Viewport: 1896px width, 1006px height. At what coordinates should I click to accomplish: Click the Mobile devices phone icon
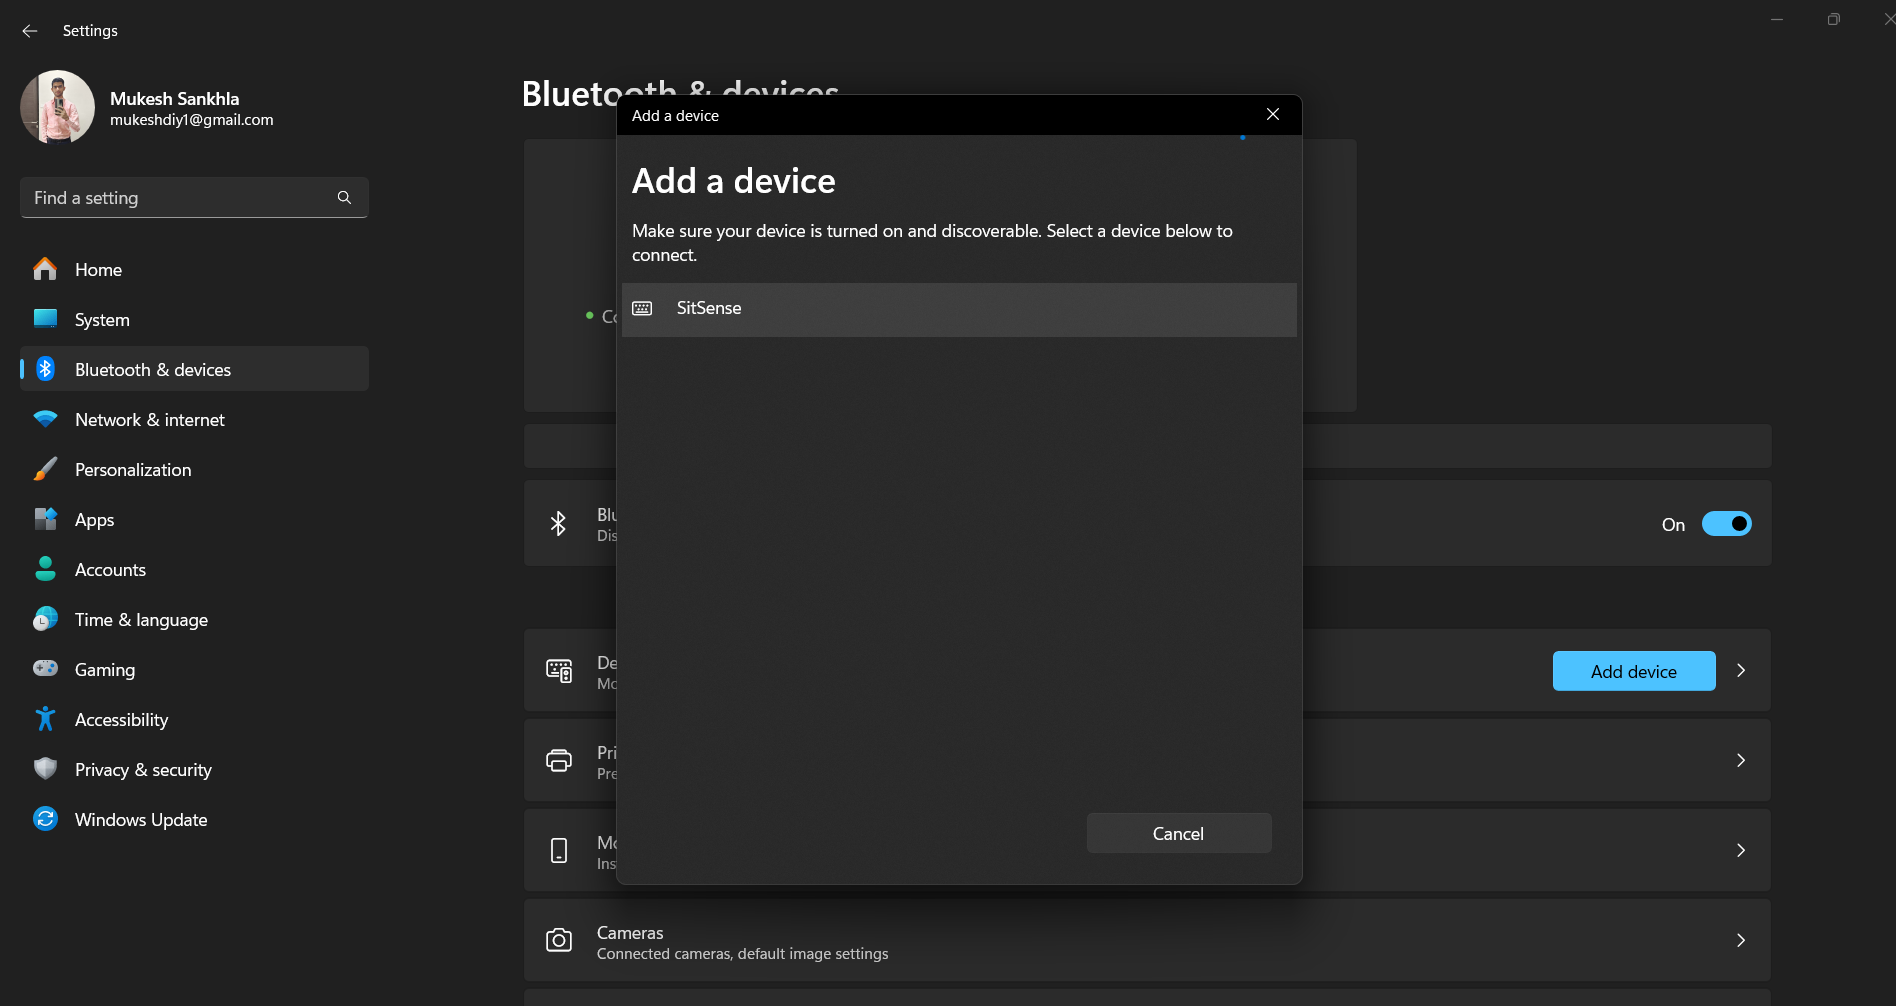tap(559, 850)
